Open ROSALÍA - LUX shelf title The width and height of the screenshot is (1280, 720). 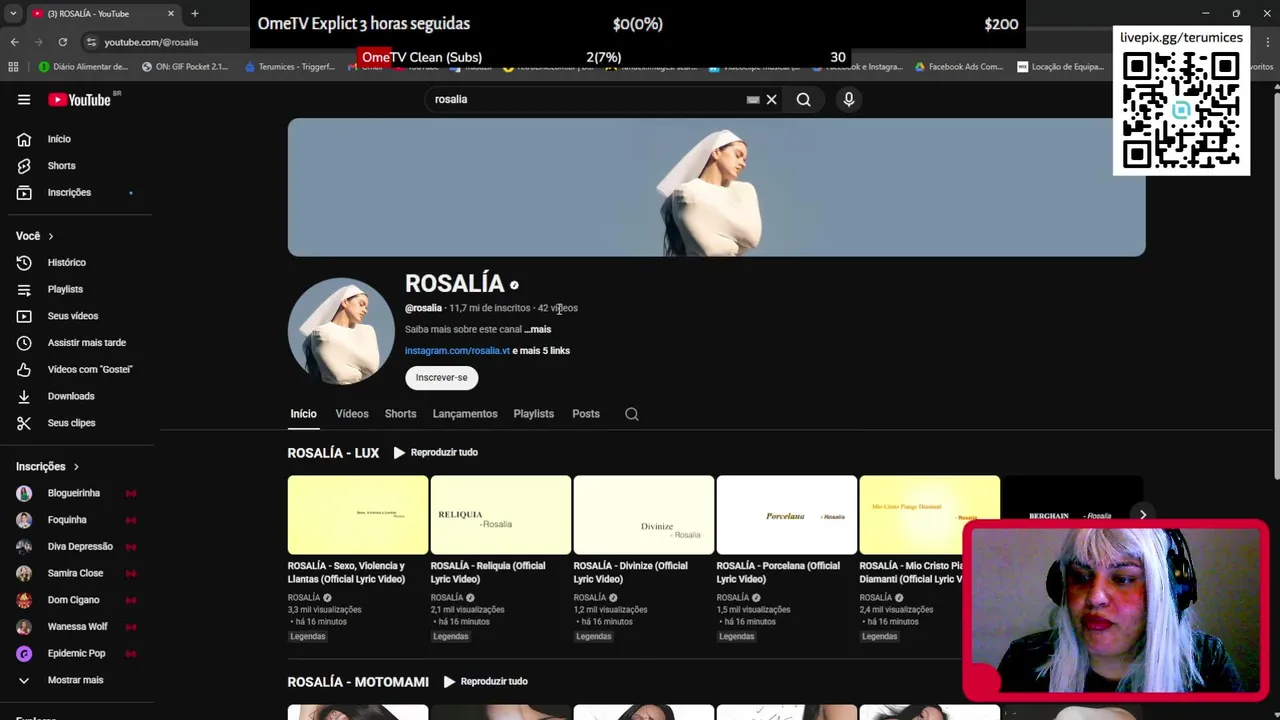333,453
